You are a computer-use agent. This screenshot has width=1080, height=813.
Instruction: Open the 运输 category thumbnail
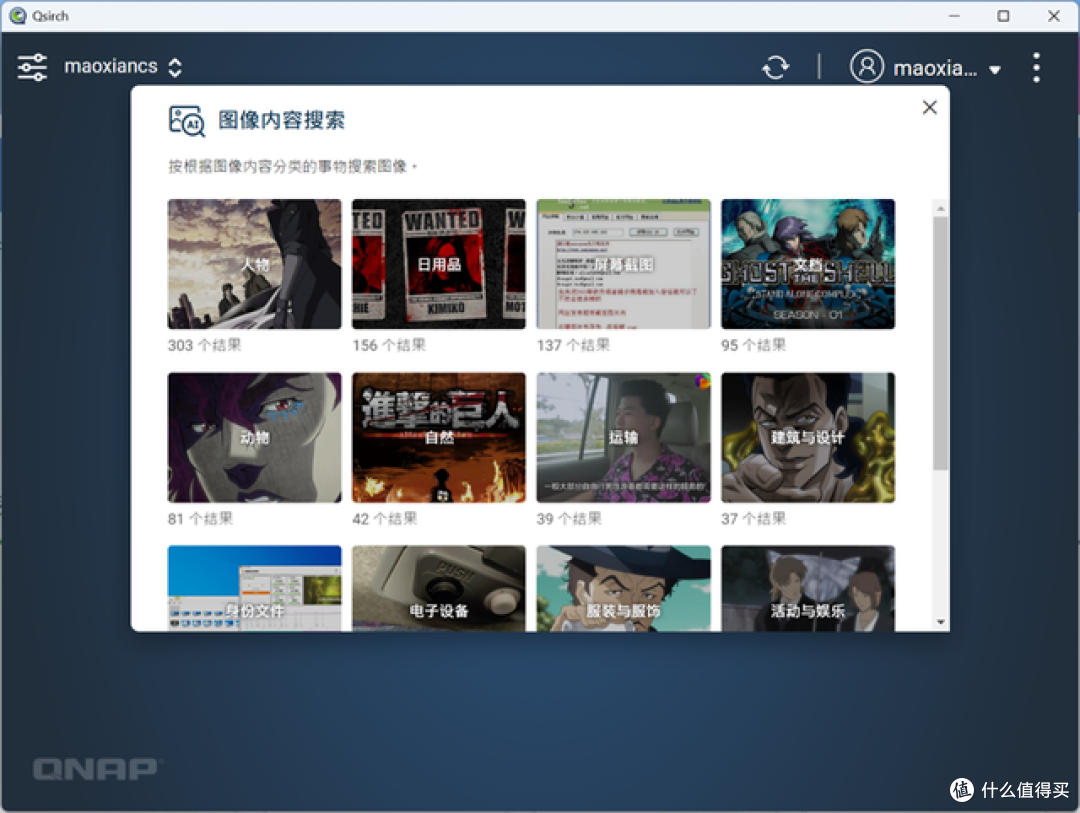pyautogui.click(x=623, y=438)
